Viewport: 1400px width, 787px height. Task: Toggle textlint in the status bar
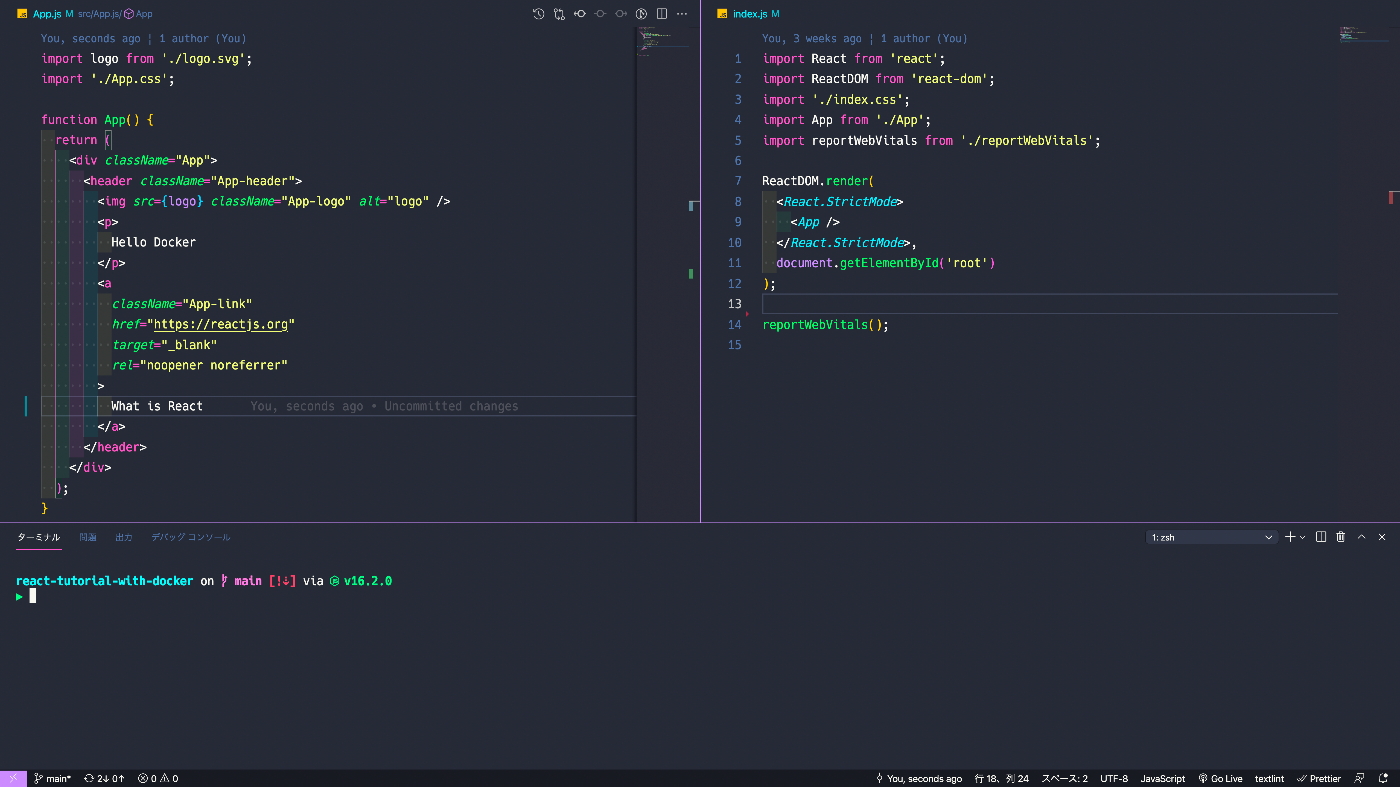tap(1269, 778)
